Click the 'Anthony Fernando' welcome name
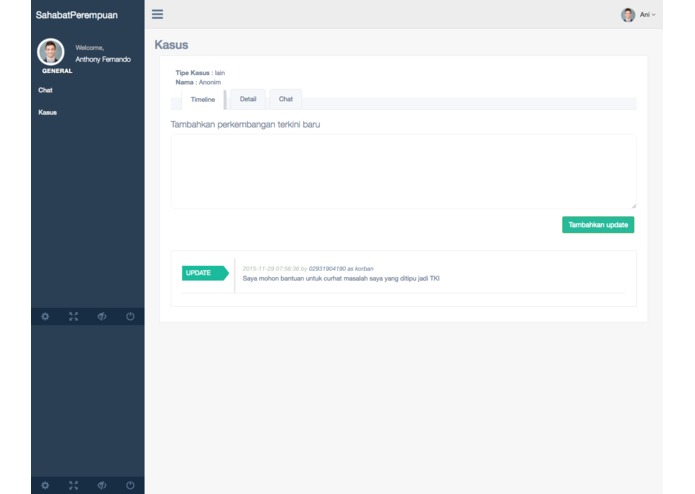This screenshot has width=695, height=494. click(103, 59)
